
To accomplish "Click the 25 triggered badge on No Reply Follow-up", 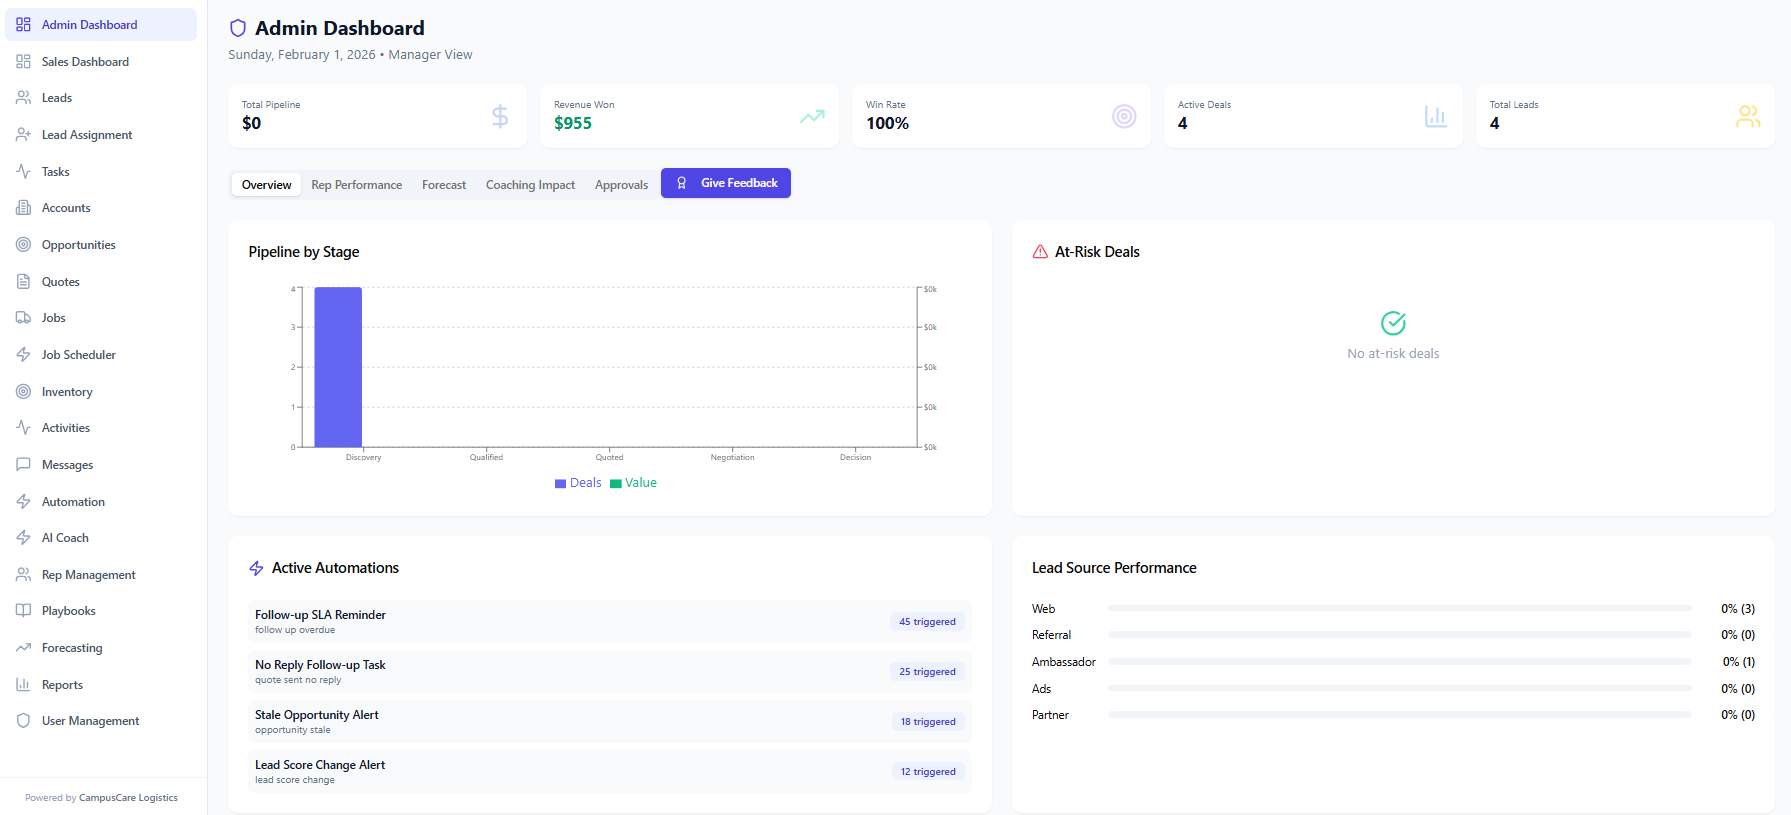I will pyautogui.click(x=927, y=672).
